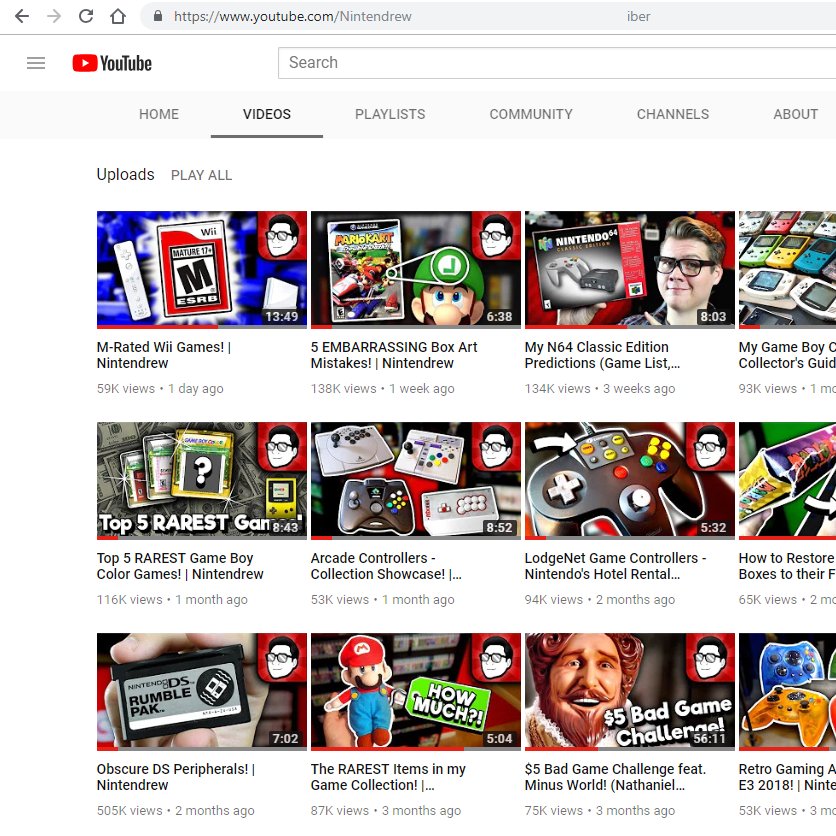The height and width of the screenshot is (836, 836).
Task: Open the Game Boy collection thumbnail
Action: coord(787,270)
